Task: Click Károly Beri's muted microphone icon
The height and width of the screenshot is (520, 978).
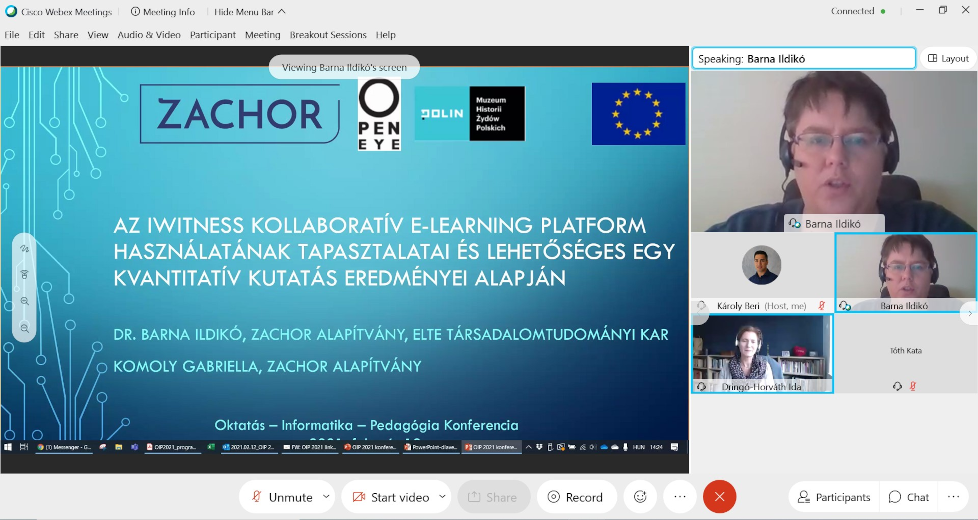Action: click(822, 306)
